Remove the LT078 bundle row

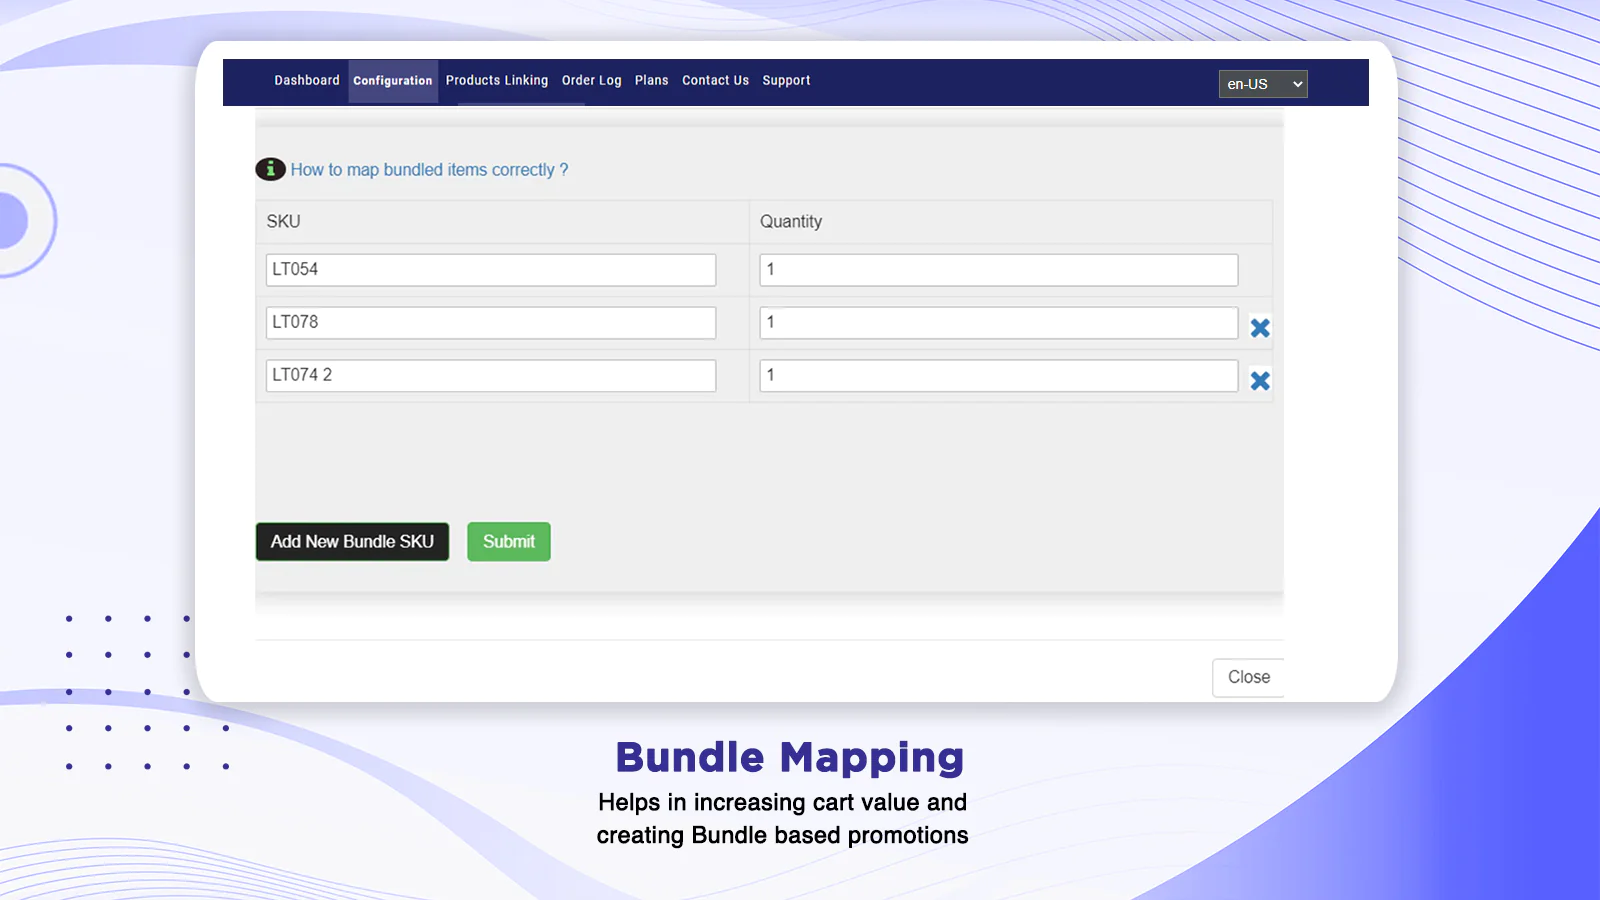tap(1260, 328)
